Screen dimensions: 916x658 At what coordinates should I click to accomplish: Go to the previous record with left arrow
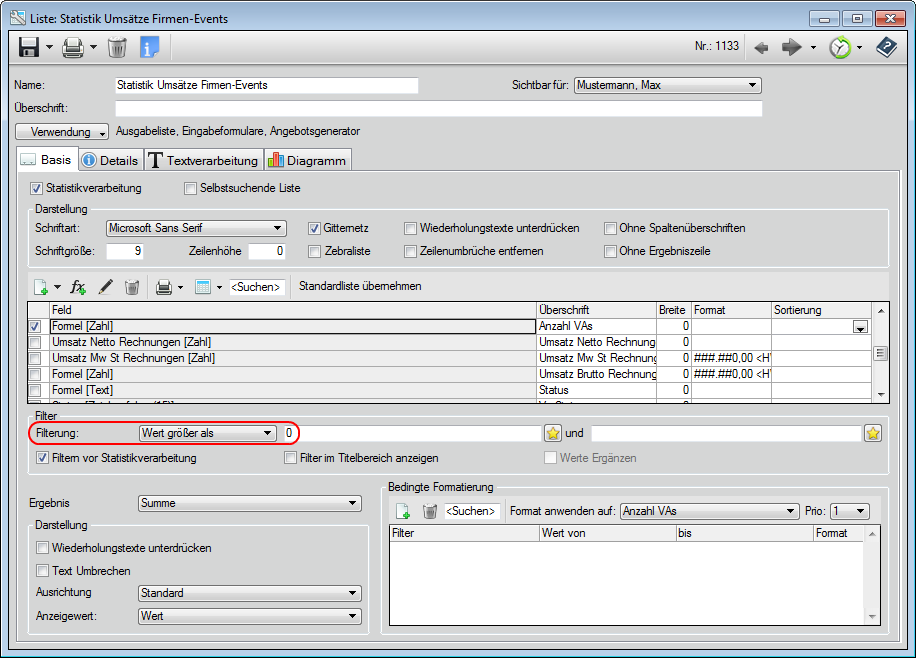click(x=761, y=47)
